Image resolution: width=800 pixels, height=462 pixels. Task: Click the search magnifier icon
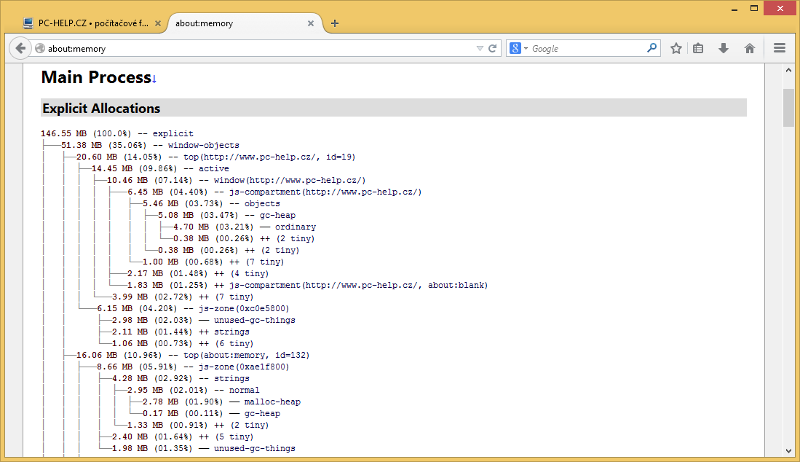pyautogui.click(x=652, y=48)
